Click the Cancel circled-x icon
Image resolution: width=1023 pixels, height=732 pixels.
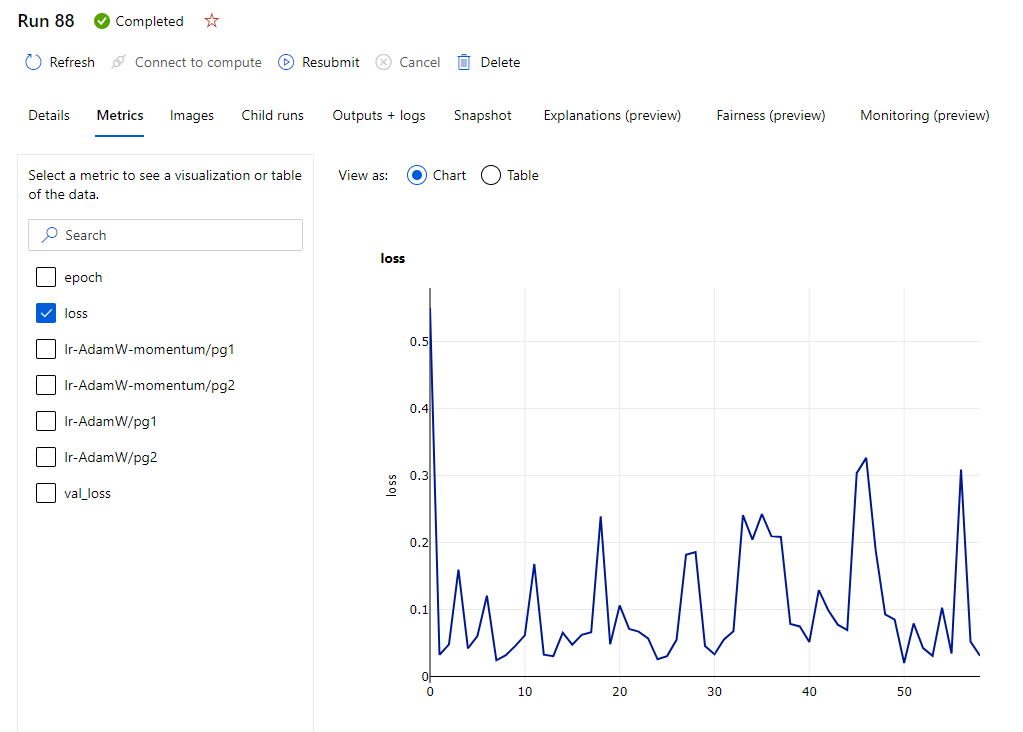(x=384, y=62)
